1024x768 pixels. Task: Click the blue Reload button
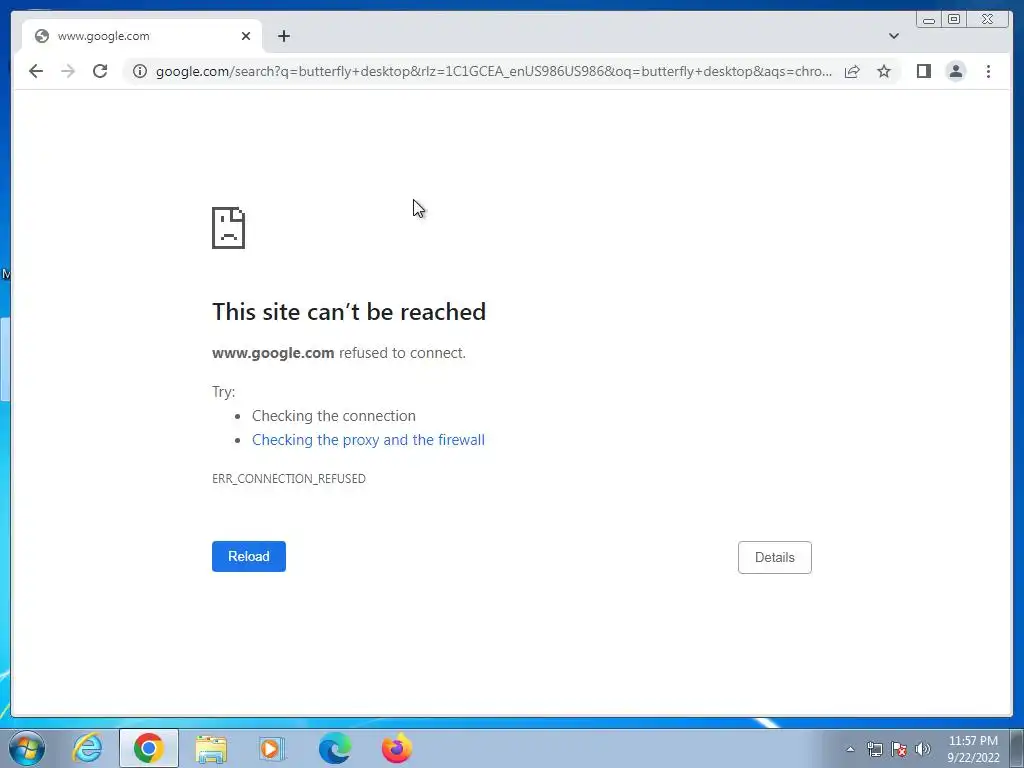tap(249, 556)
